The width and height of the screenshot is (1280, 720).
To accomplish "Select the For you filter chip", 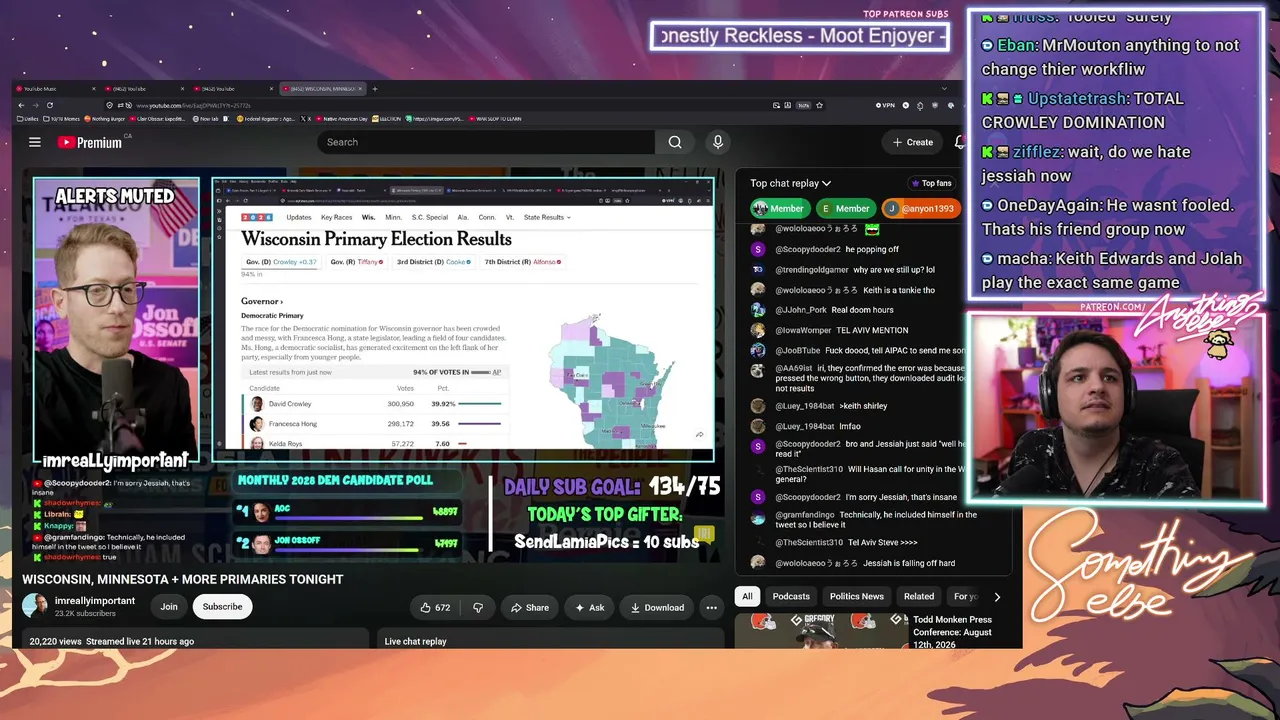I will tap(965, 597).
